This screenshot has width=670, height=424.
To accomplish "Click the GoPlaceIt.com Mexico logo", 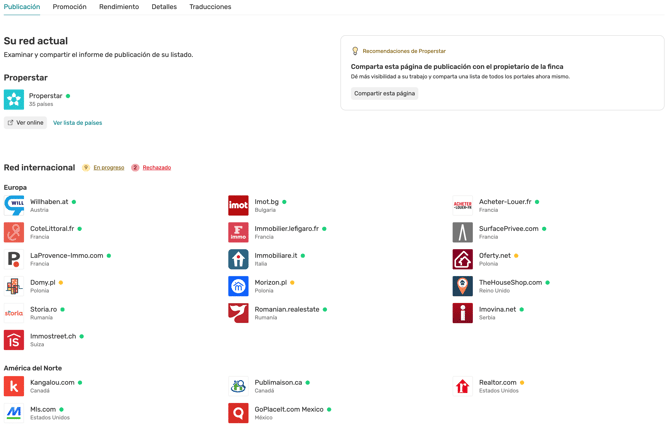I will 238,413.
